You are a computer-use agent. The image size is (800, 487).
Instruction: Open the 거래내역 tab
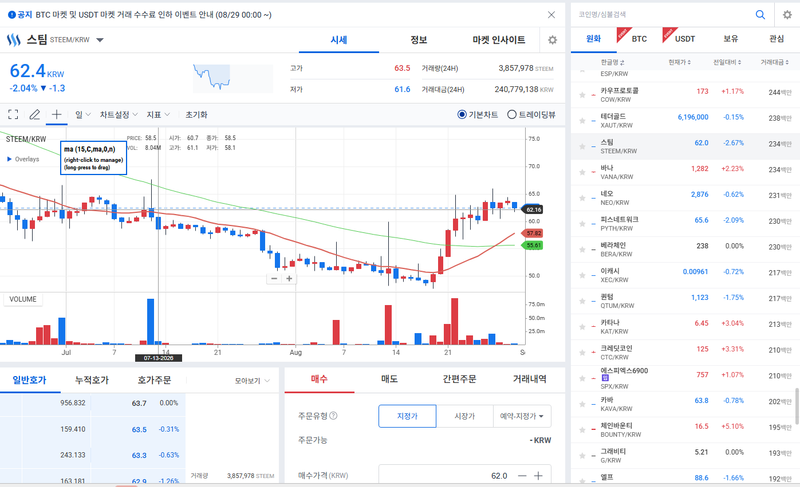[530, 379]
